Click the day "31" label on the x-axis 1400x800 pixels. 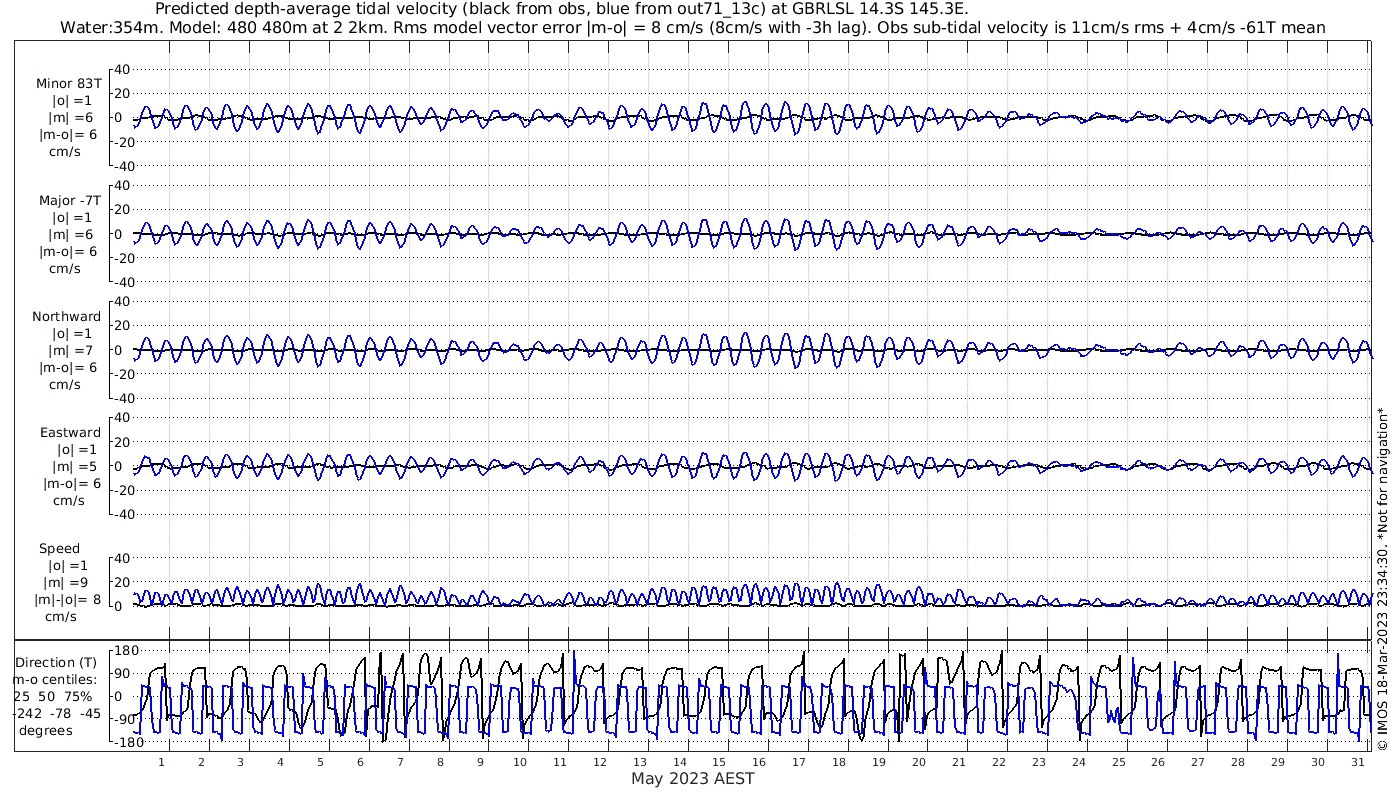(x=1357, y=762)
